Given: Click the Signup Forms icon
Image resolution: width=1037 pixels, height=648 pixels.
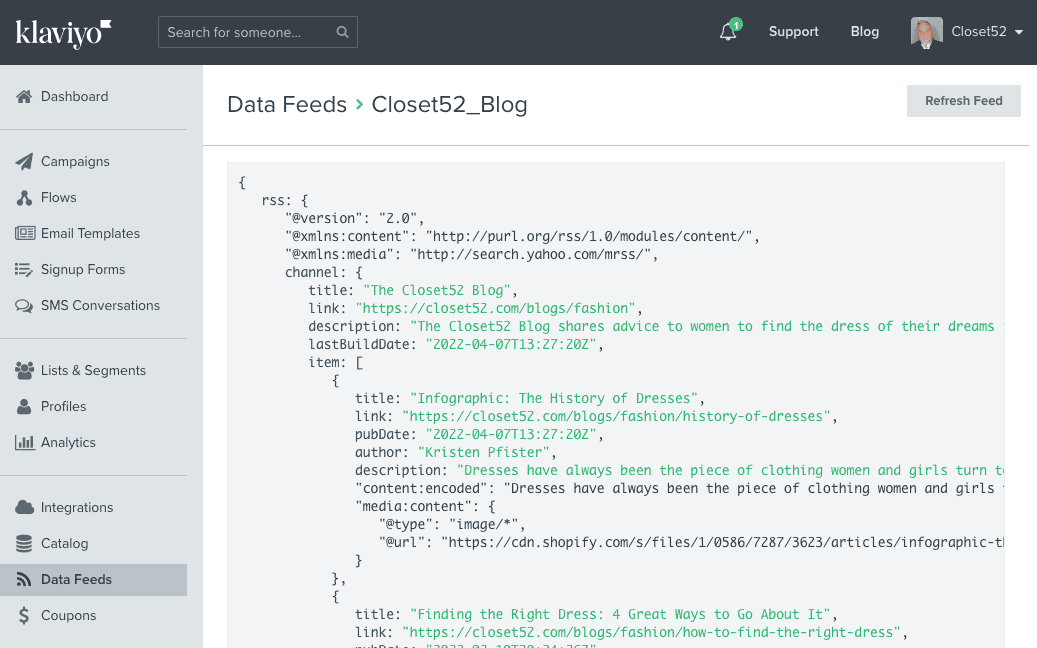Looking at the screenshot, I should [x=24, y=270].
